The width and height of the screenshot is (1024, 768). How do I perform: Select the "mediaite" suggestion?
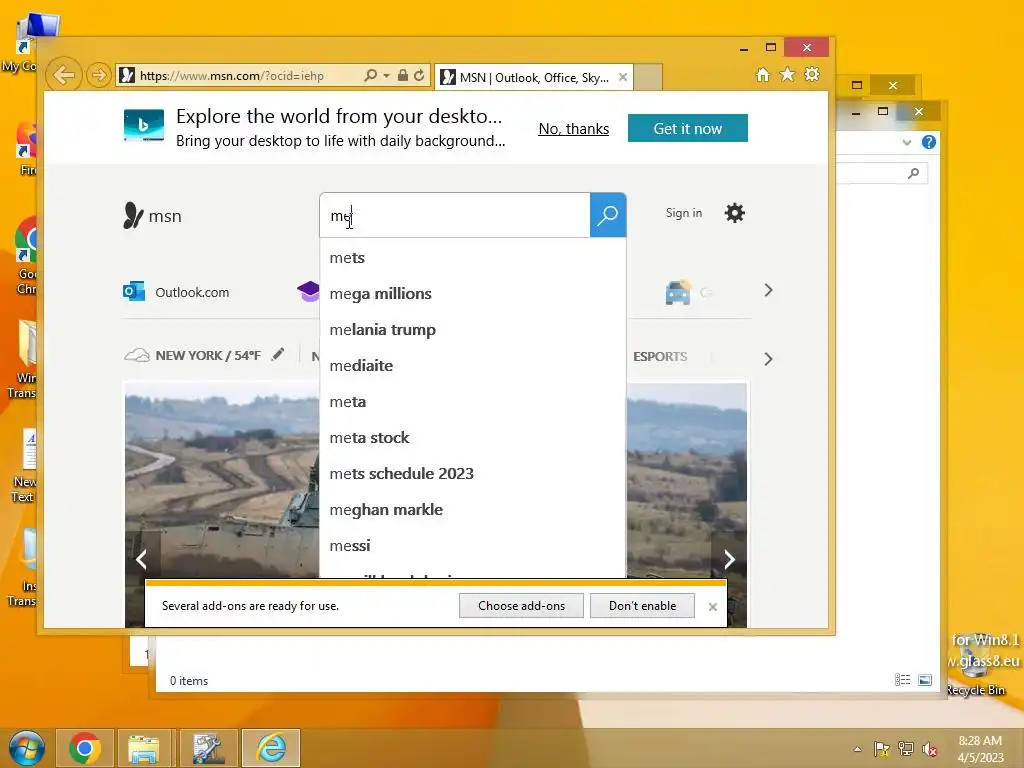coord(473,366)
